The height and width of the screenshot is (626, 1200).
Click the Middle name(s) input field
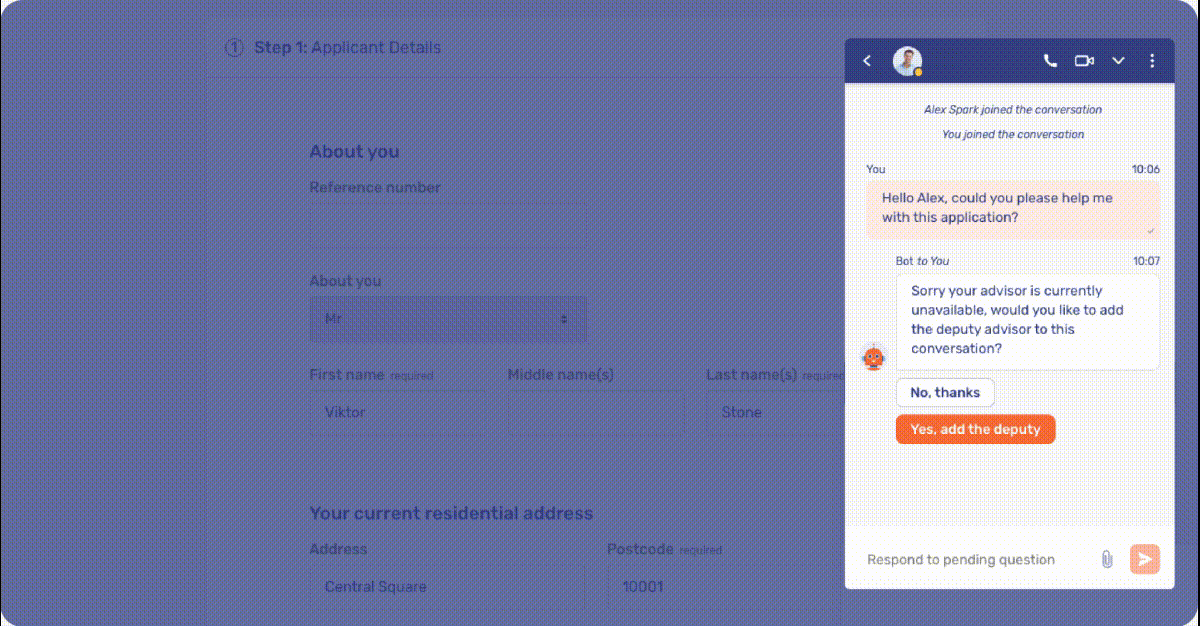click(596, 412)
